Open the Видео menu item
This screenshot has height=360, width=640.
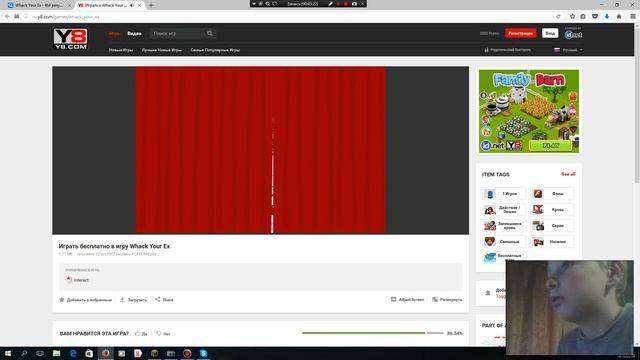[x=134, y=33]
